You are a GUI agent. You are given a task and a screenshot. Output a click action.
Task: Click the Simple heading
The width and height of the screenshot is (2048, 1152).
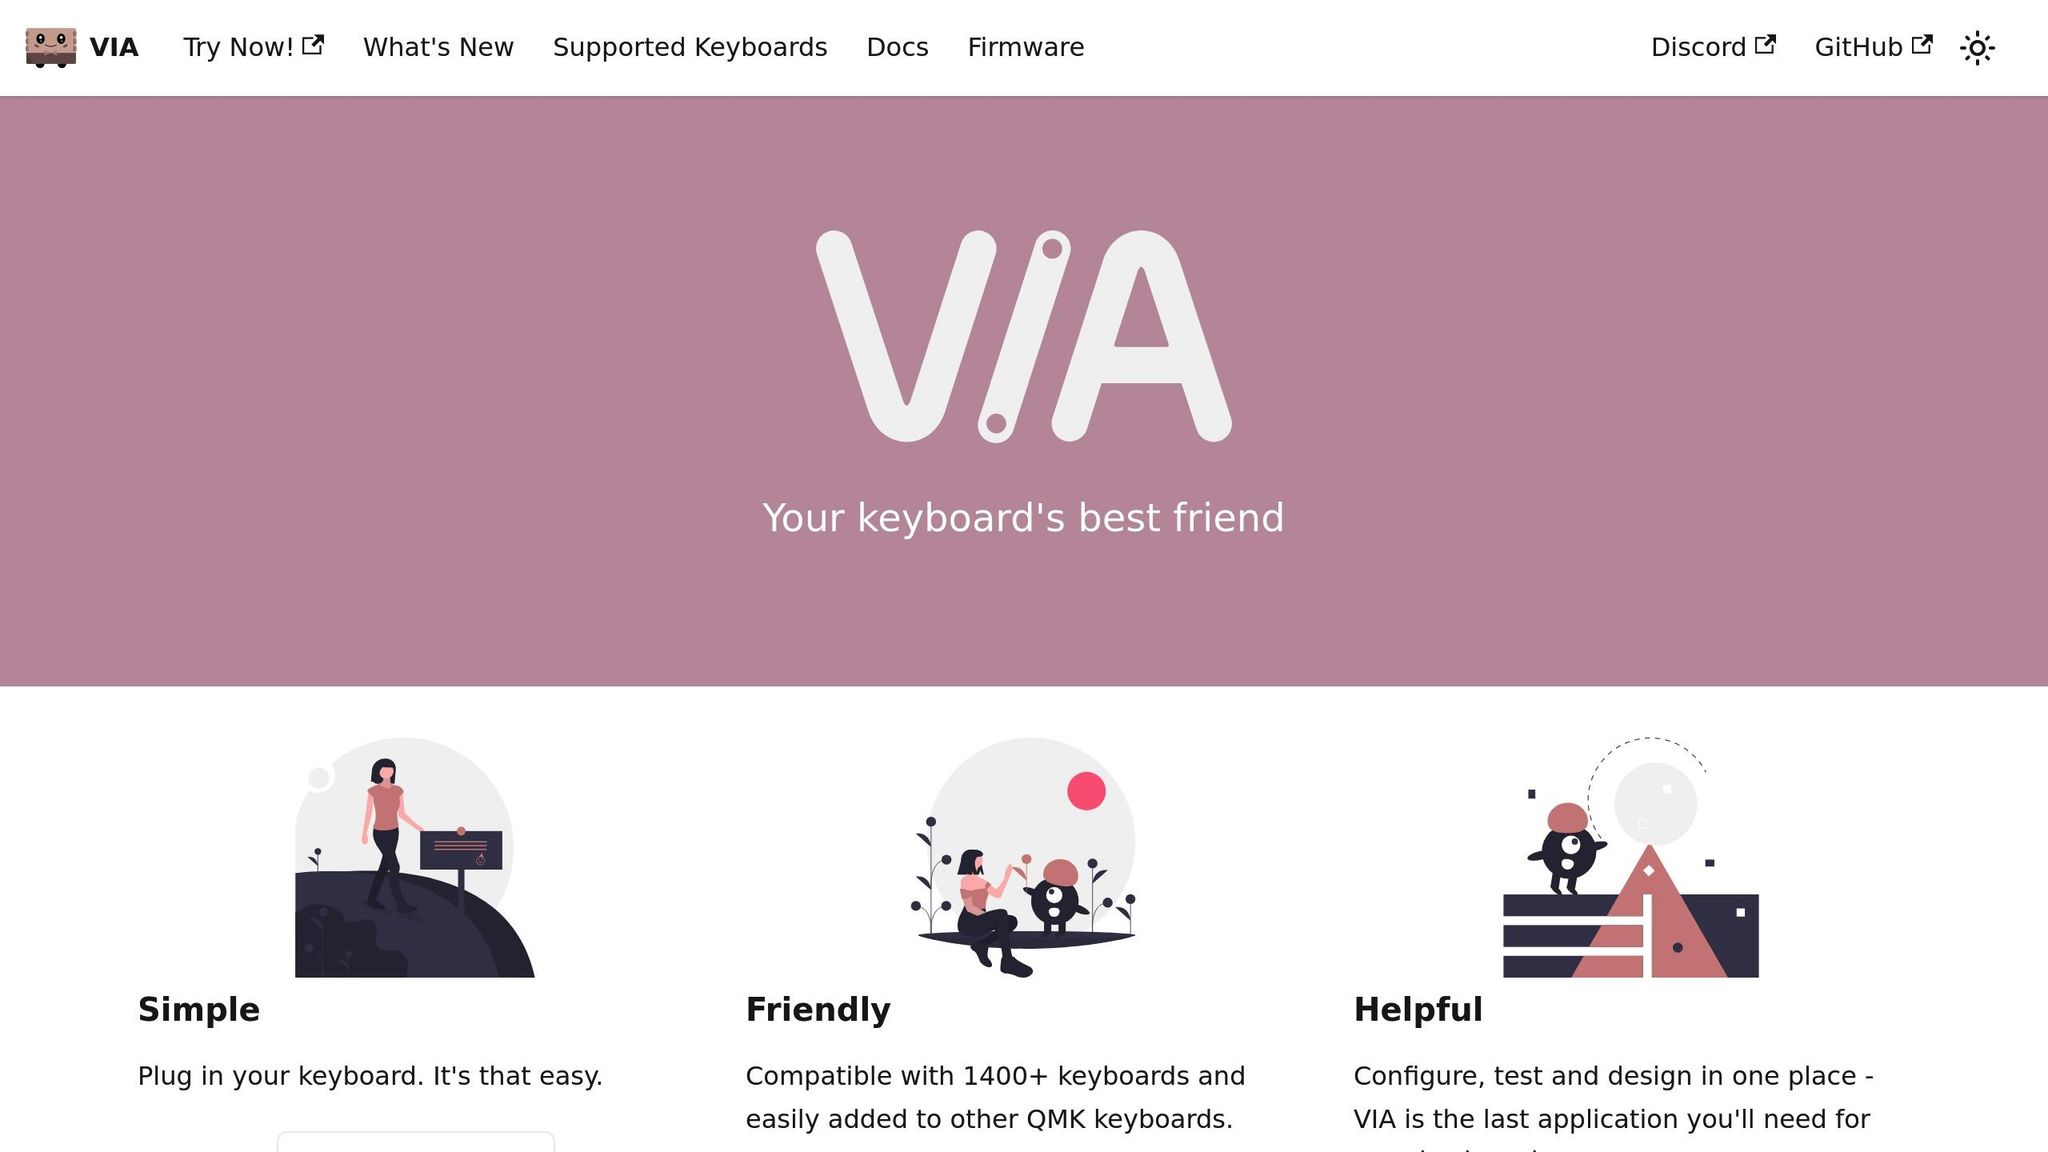point(199,1009)
